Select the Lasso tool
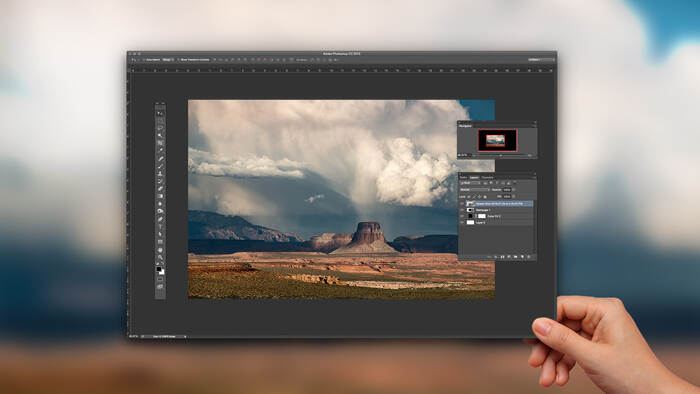This screenshot has width=700, height=394. [x=160, y=128]
